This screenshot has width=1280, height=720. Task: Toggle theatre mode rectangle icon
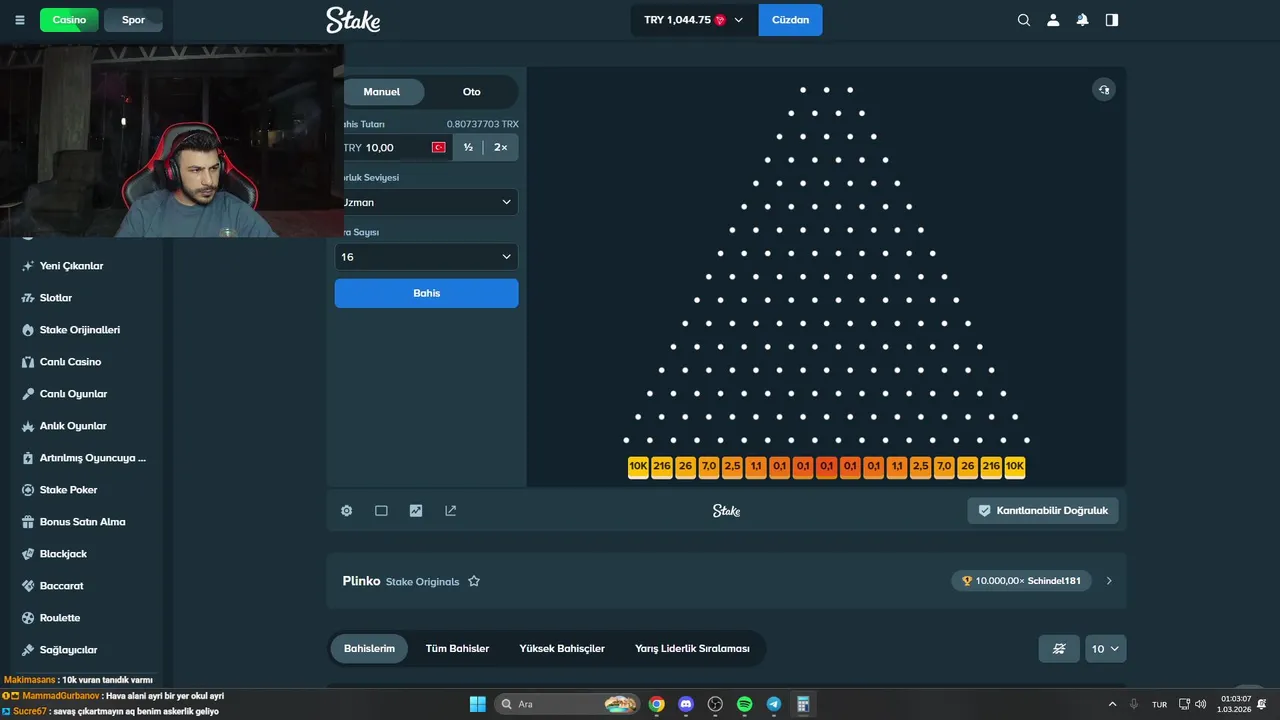(x=381, y=510)
